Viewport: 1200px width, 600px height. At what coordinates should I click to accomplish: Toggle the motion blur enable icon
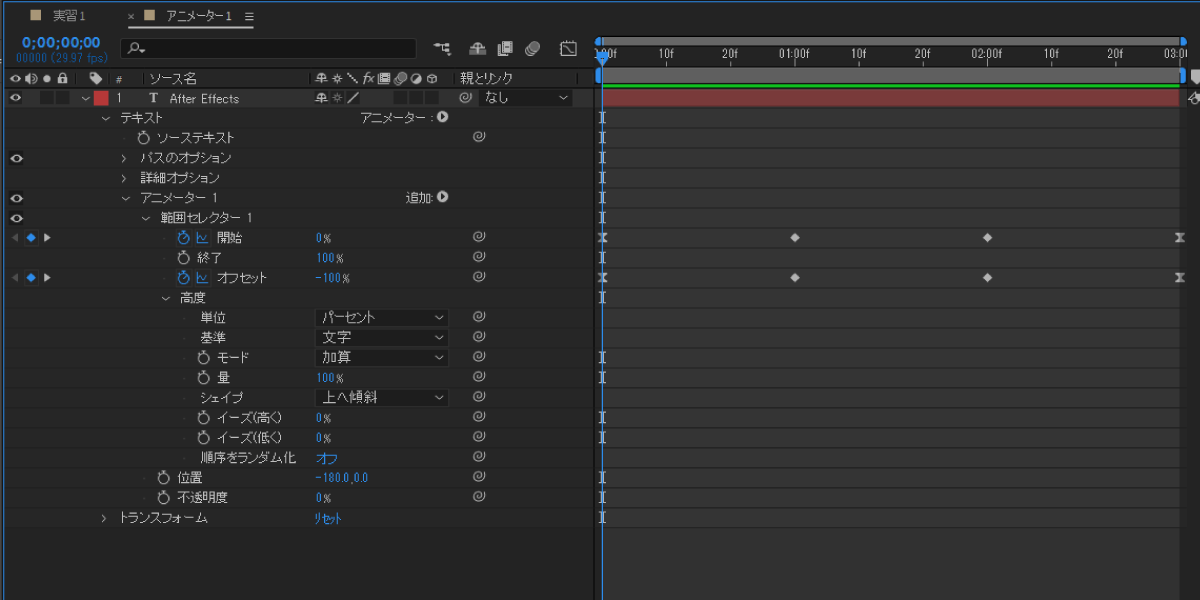coord(533,48)
